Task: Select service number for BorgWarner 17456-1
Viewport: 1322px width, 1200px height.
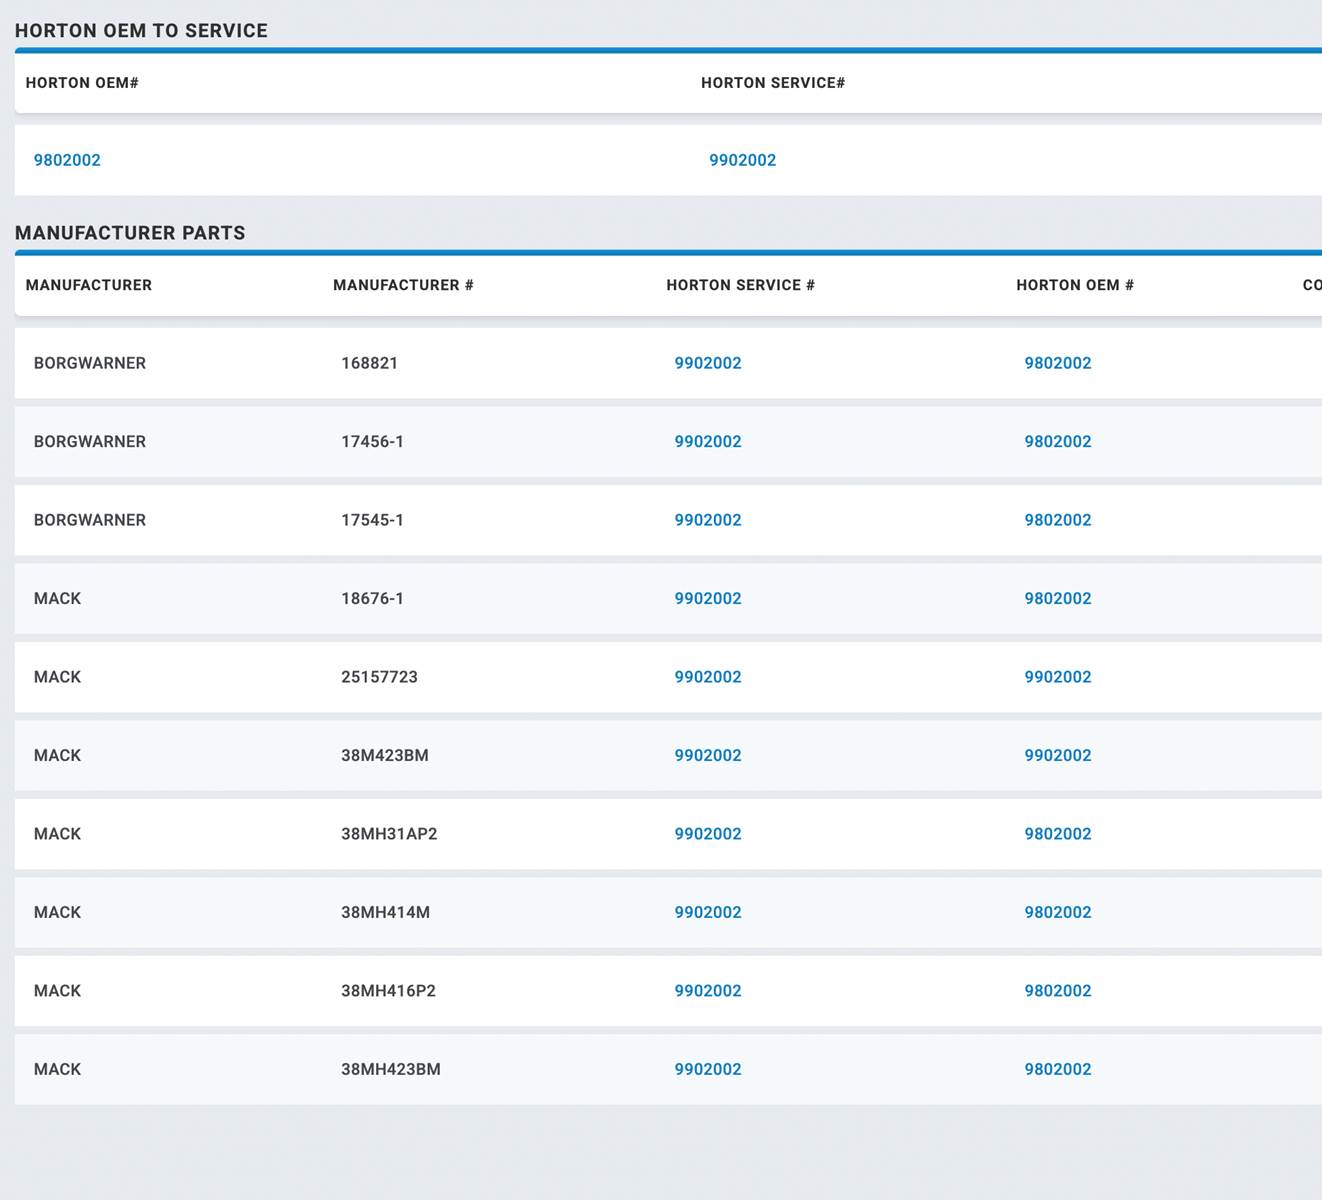Action: click(x=707, y=442)
